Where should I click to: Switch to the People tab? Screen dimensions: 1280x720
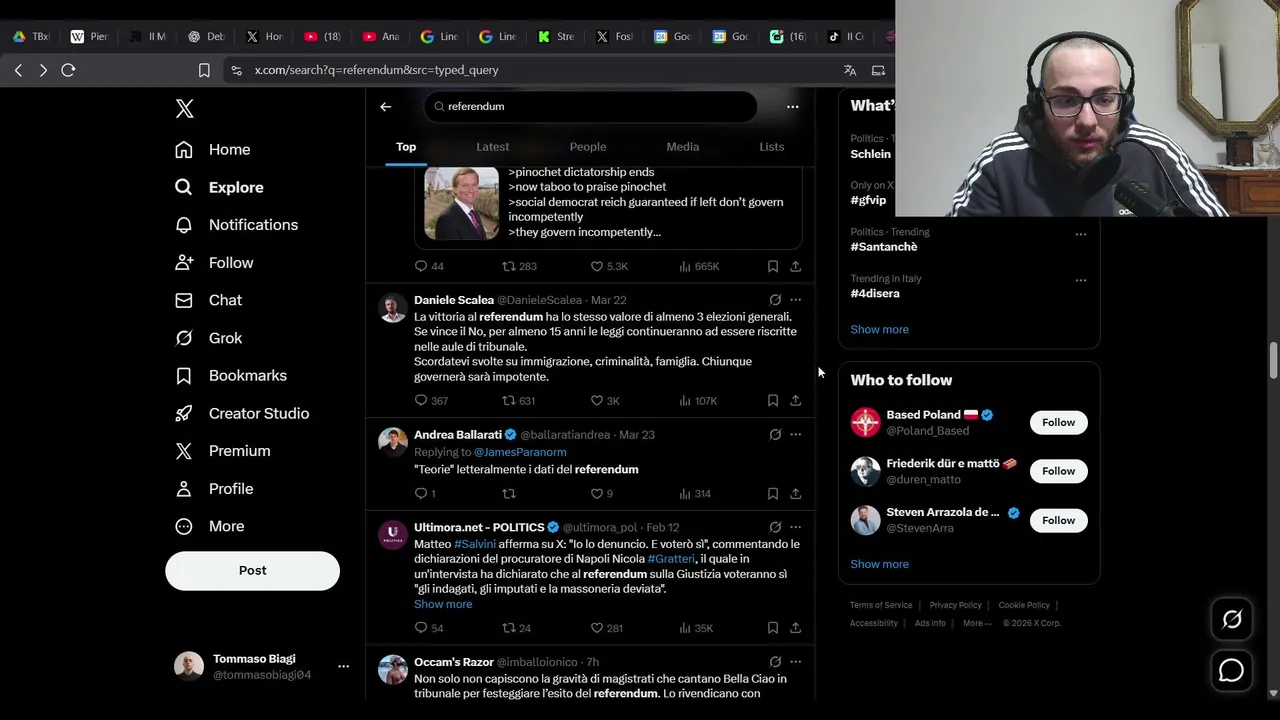pos(588,147)
